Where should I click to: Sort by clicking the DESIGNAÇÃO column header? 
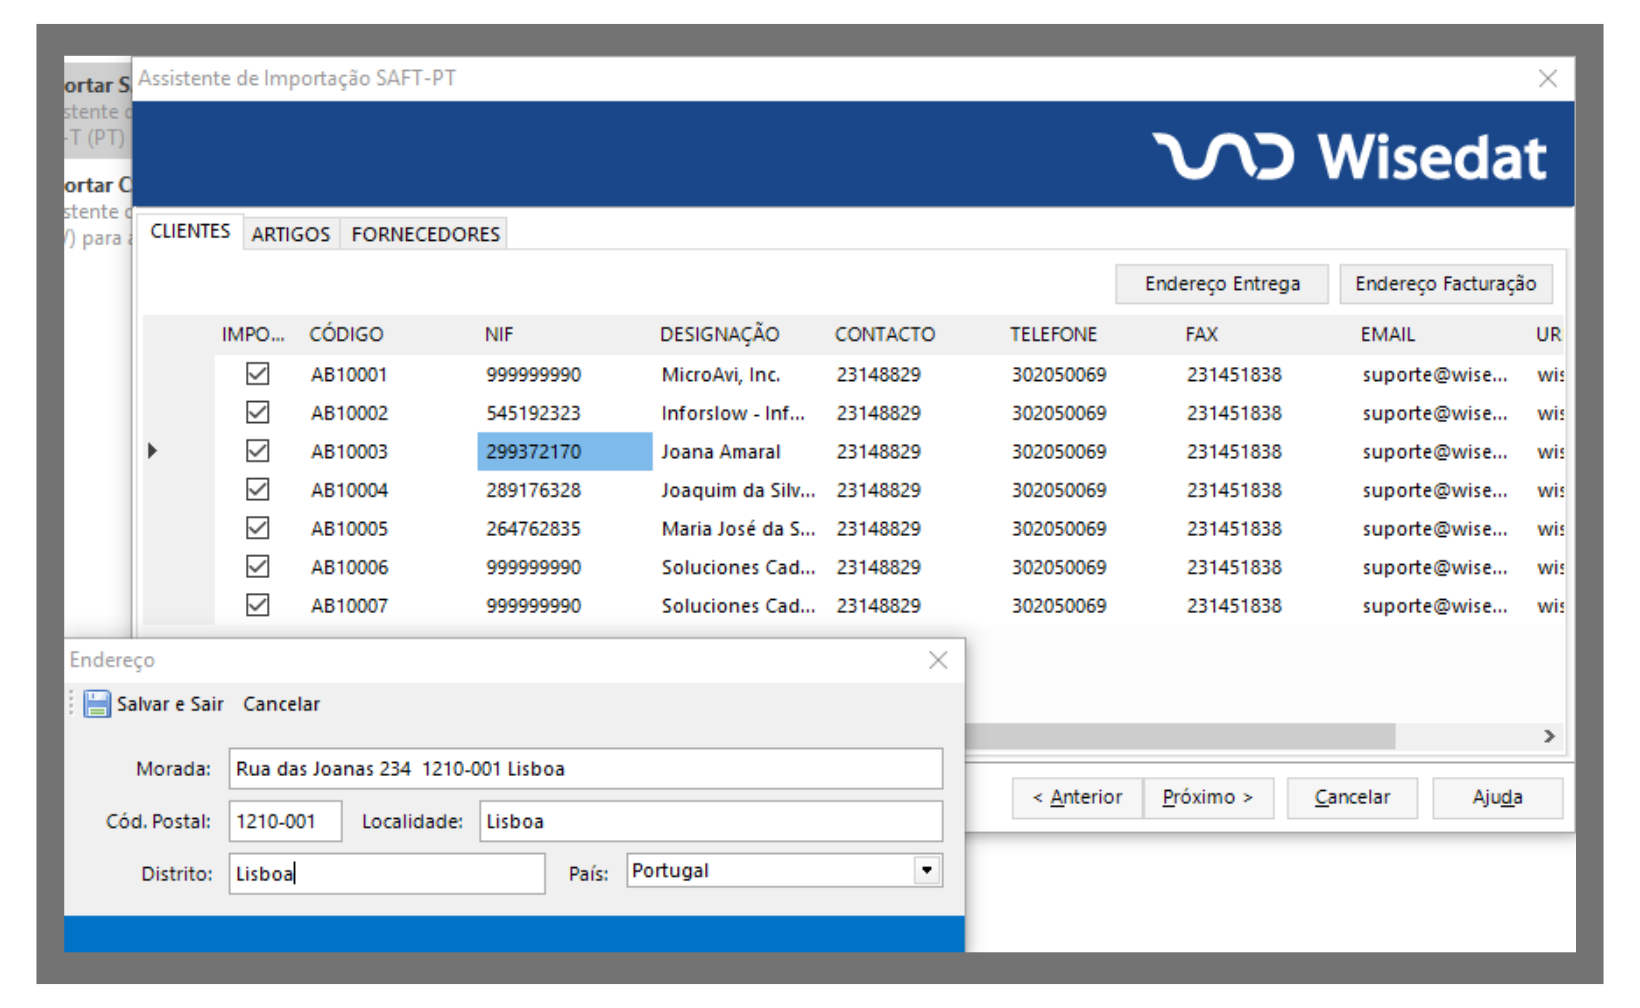click(719, 335)
